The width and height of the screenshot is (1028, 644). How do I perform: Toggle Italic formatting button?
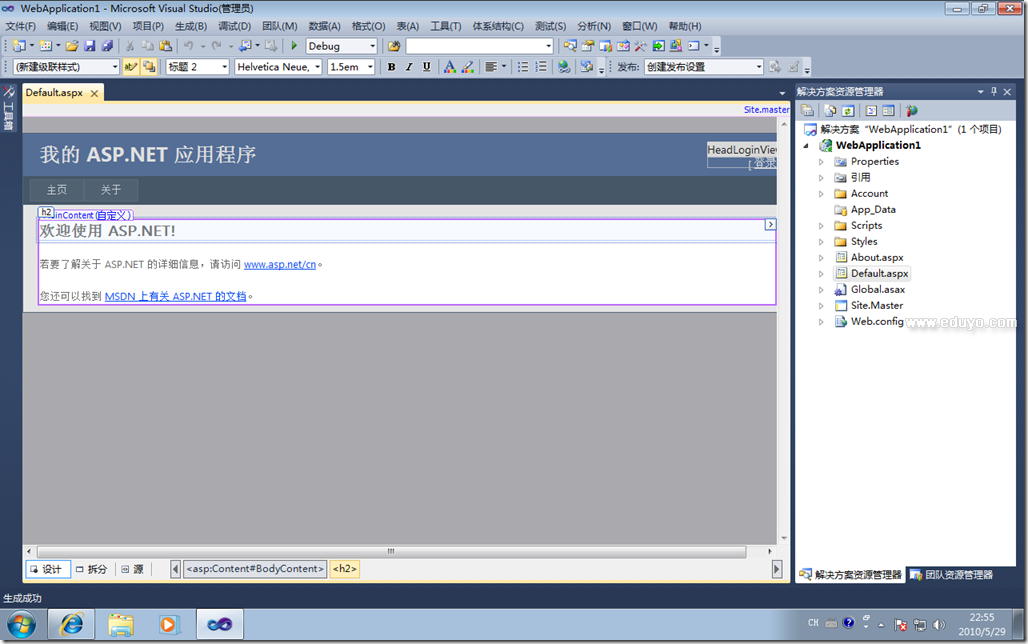(409, 67)
